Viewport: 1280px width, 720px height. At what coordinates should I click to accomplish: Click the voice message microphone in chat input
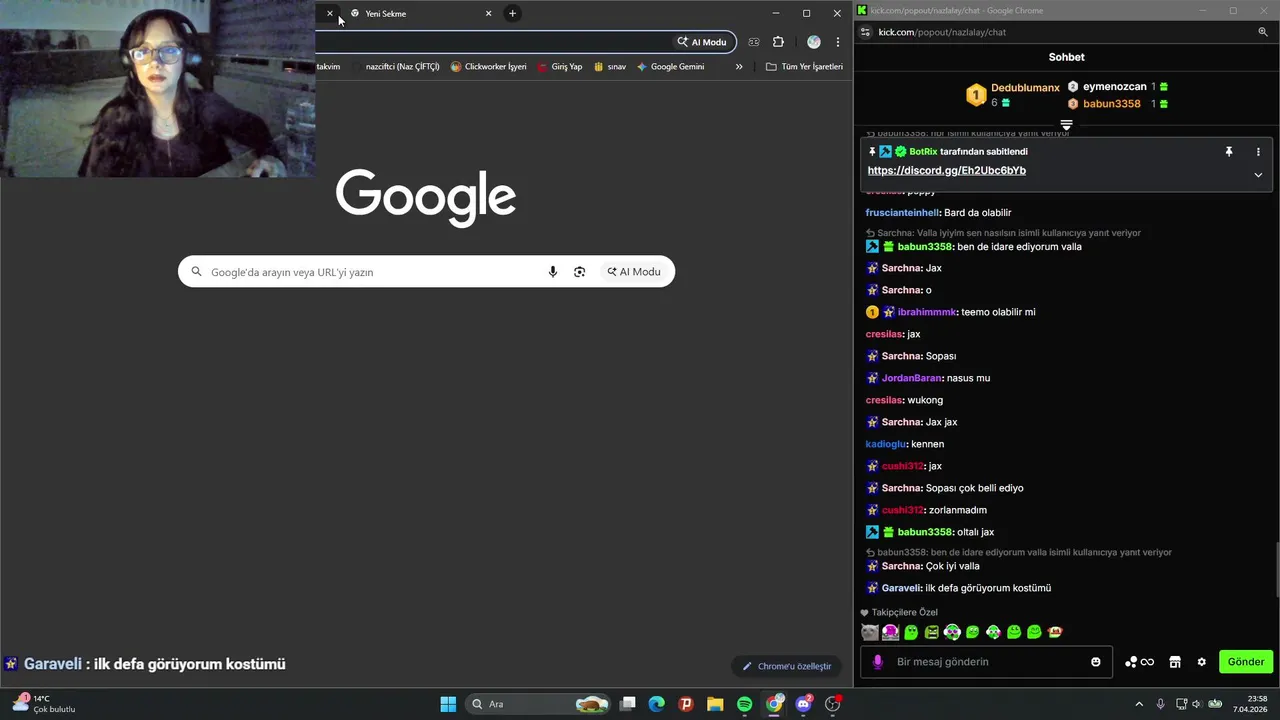click(x=878, y=662)
